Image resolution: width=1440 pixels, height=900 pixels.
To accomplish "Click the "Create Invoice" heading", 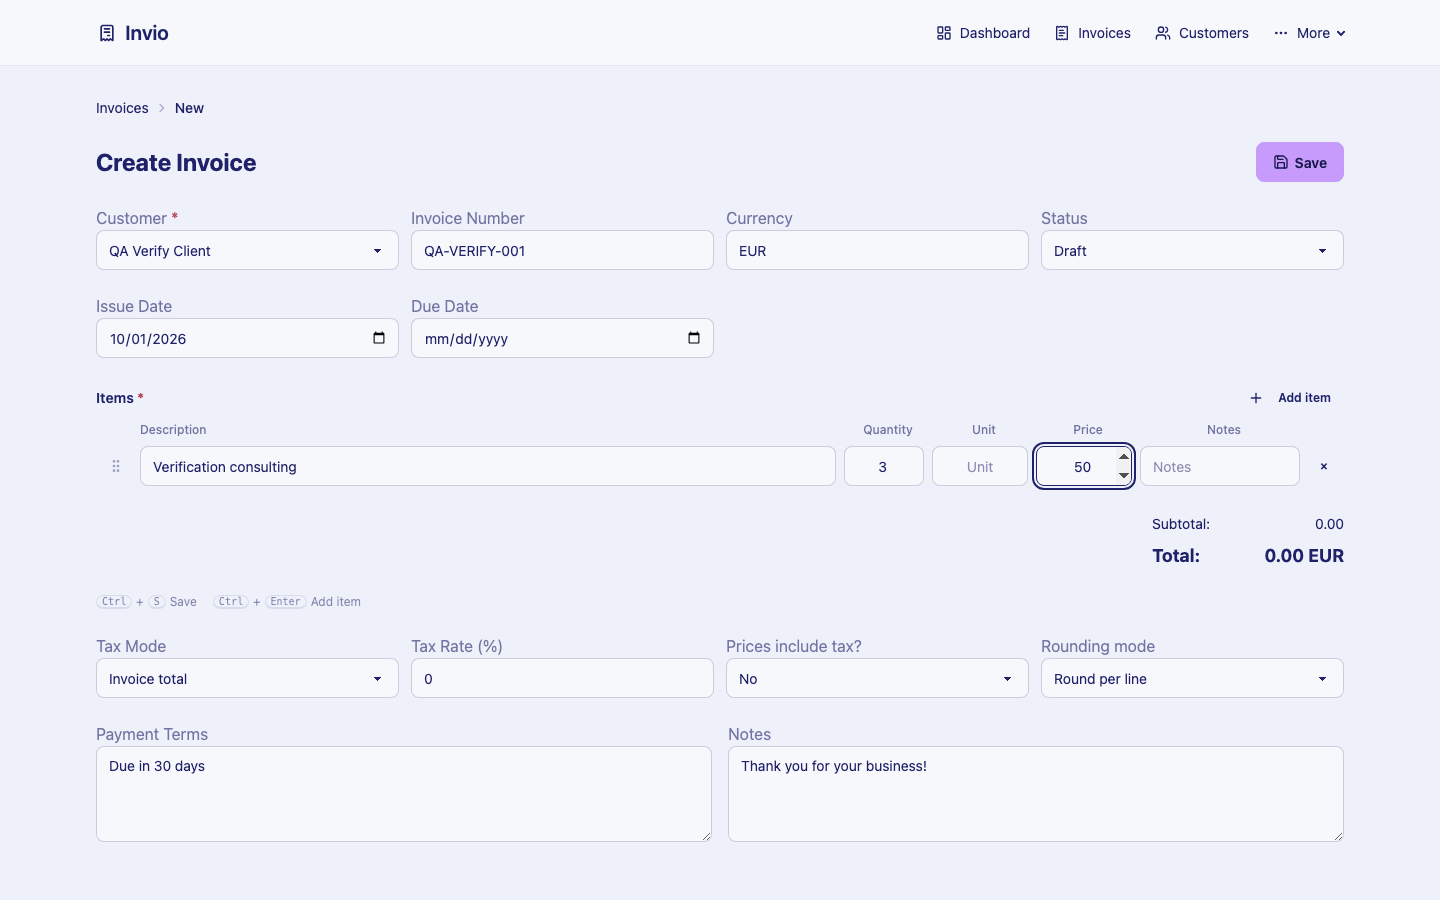I will (176, 162).
